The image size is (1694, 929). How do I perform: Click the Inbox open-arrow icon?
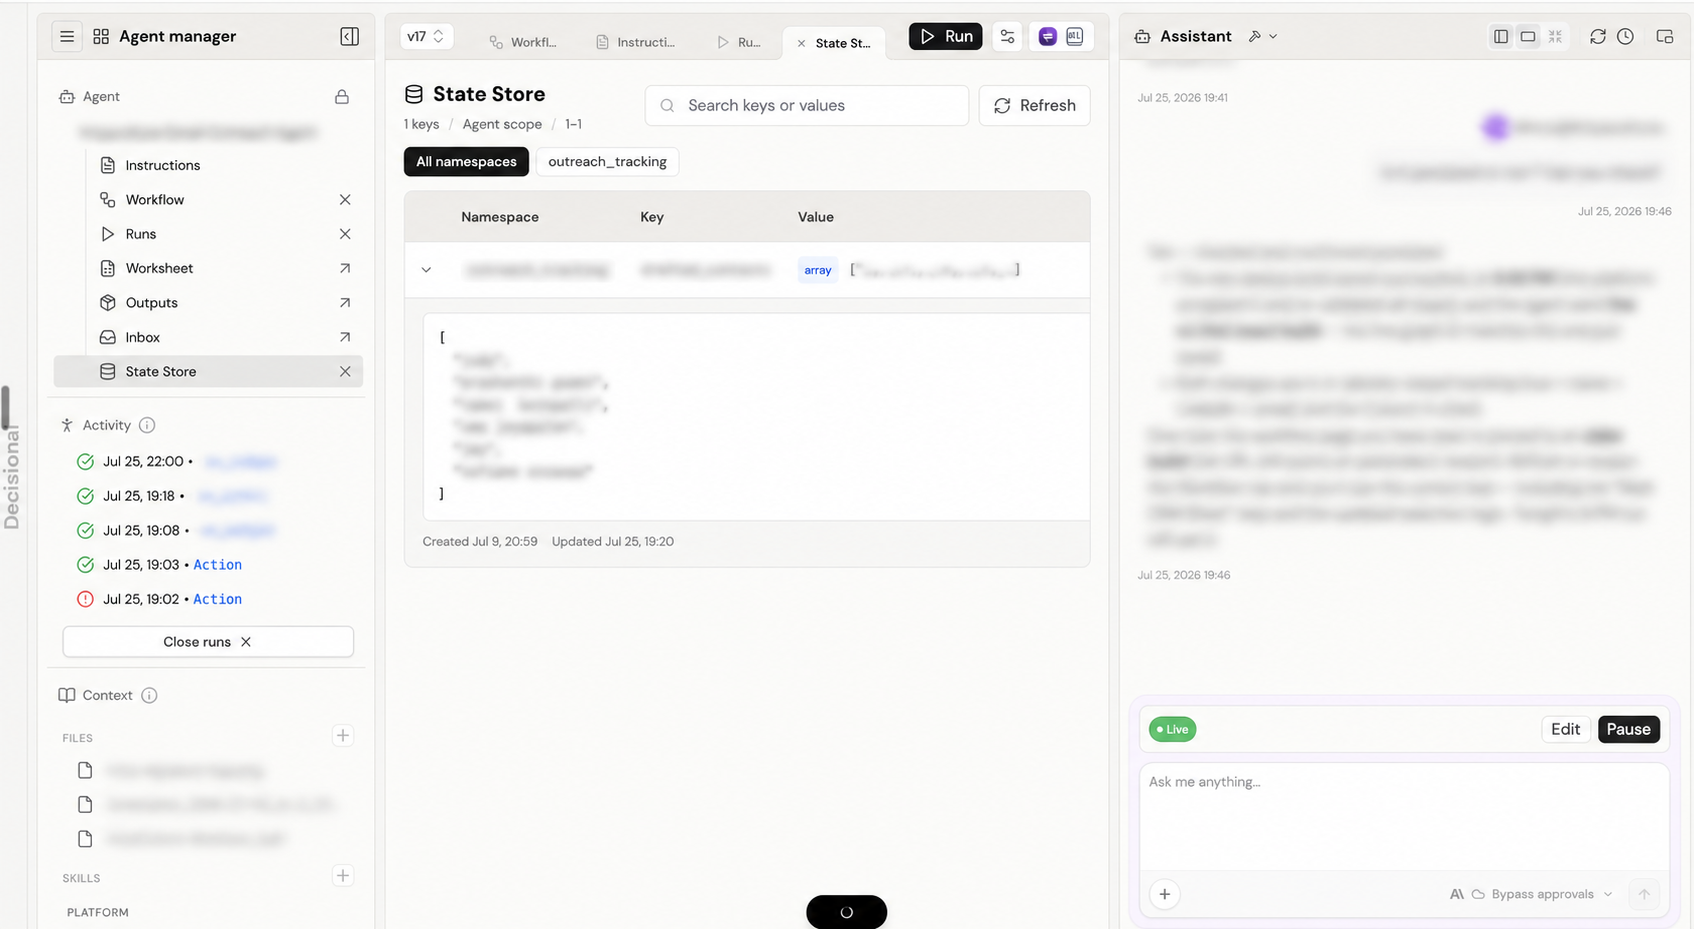pos(345,337)
